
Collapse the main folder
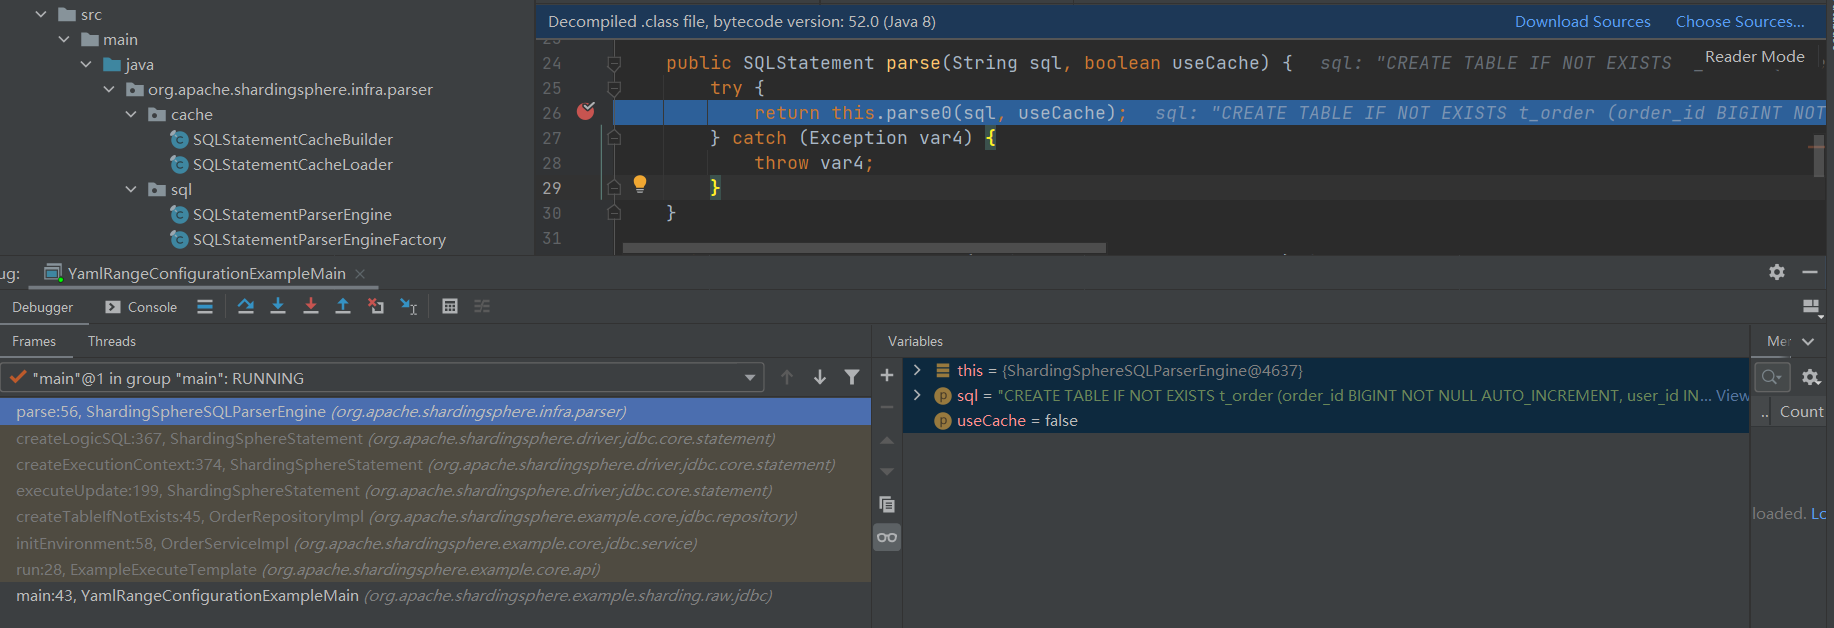(64, 39)
